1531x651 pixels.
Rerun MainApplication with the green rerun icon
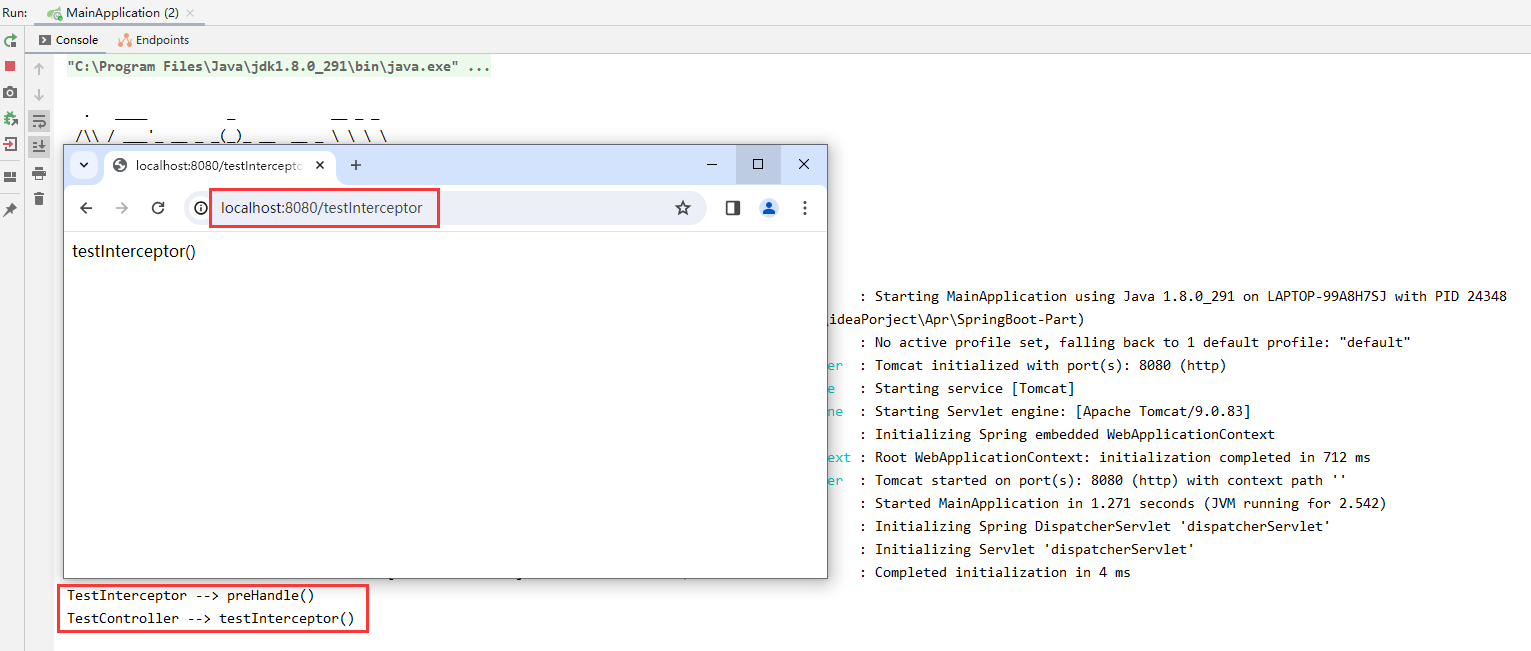click(x=10, y=41)
